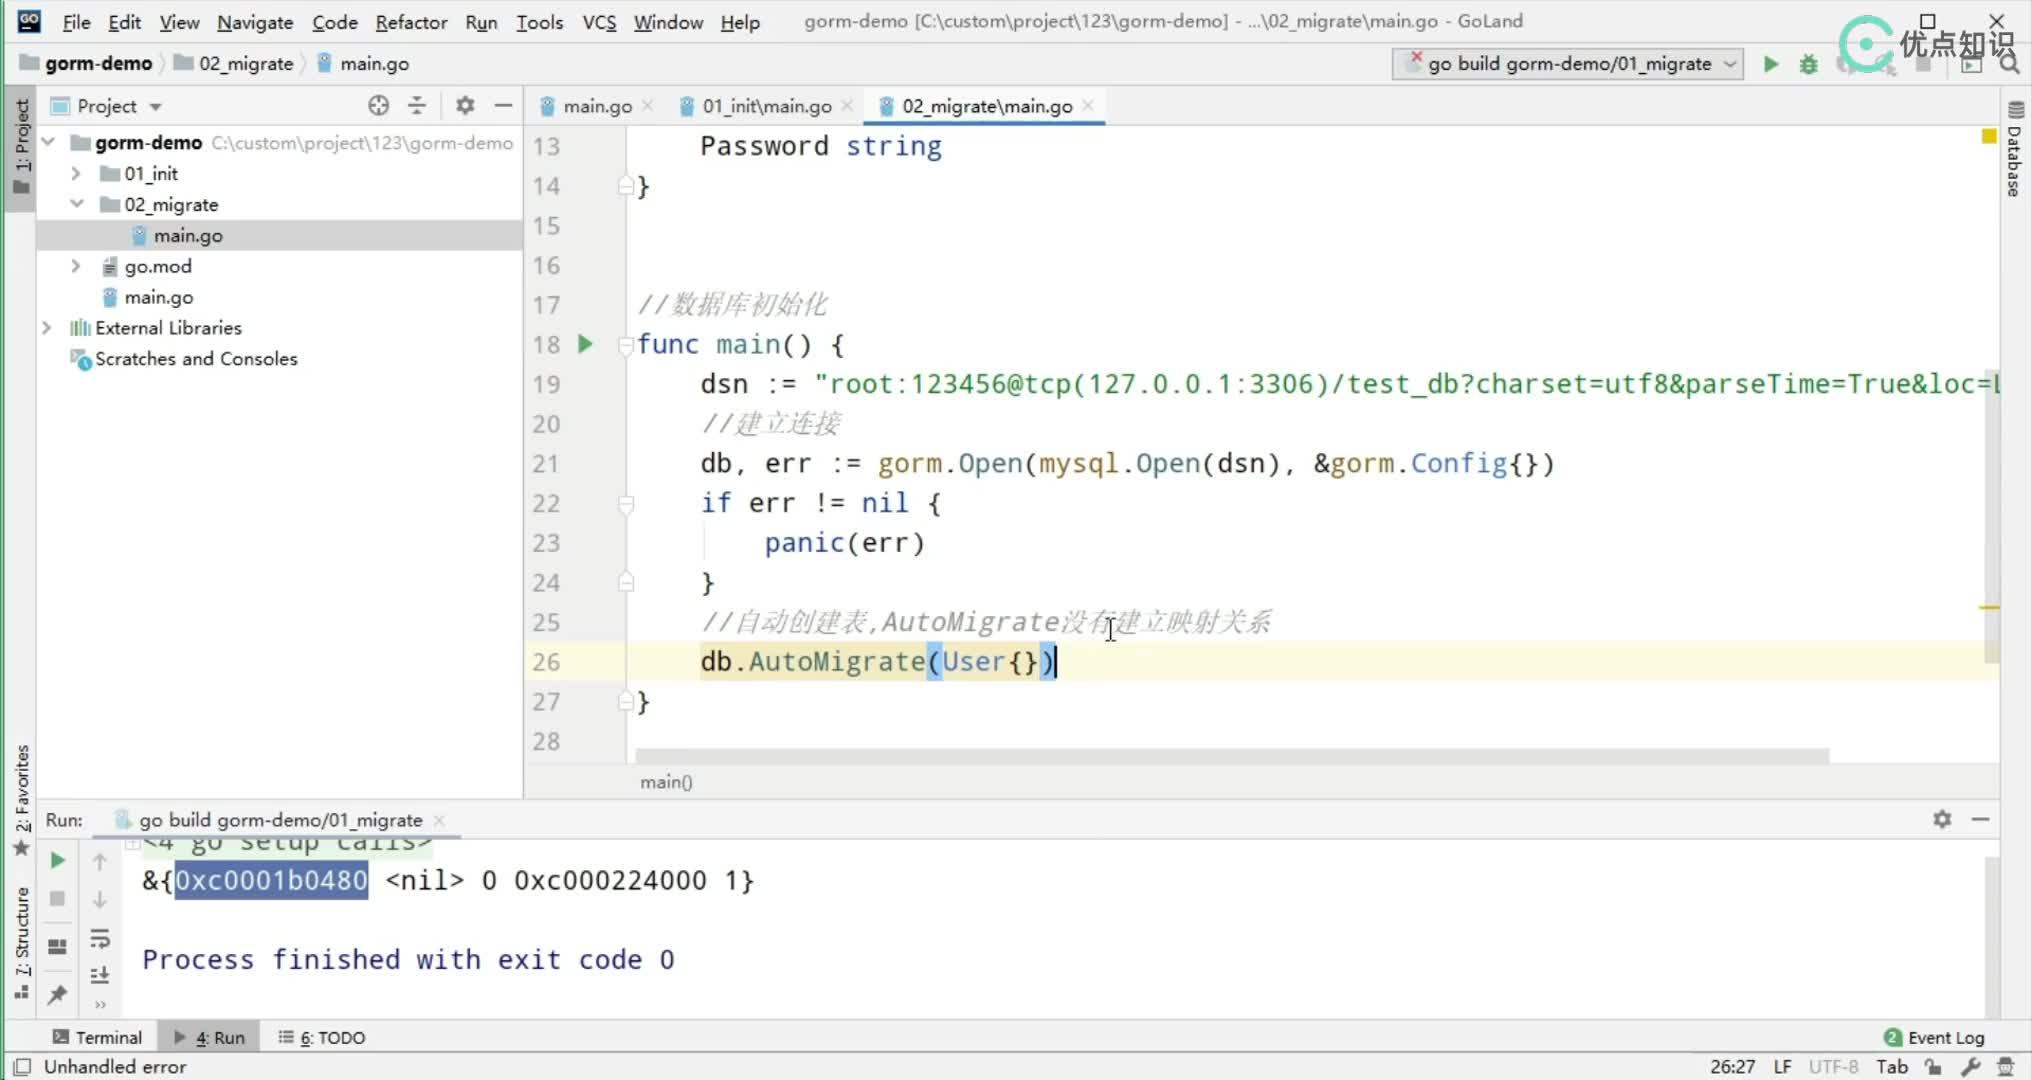Collapse all in Project panel
The image size is (2032, 1080).
pos(417,105)
